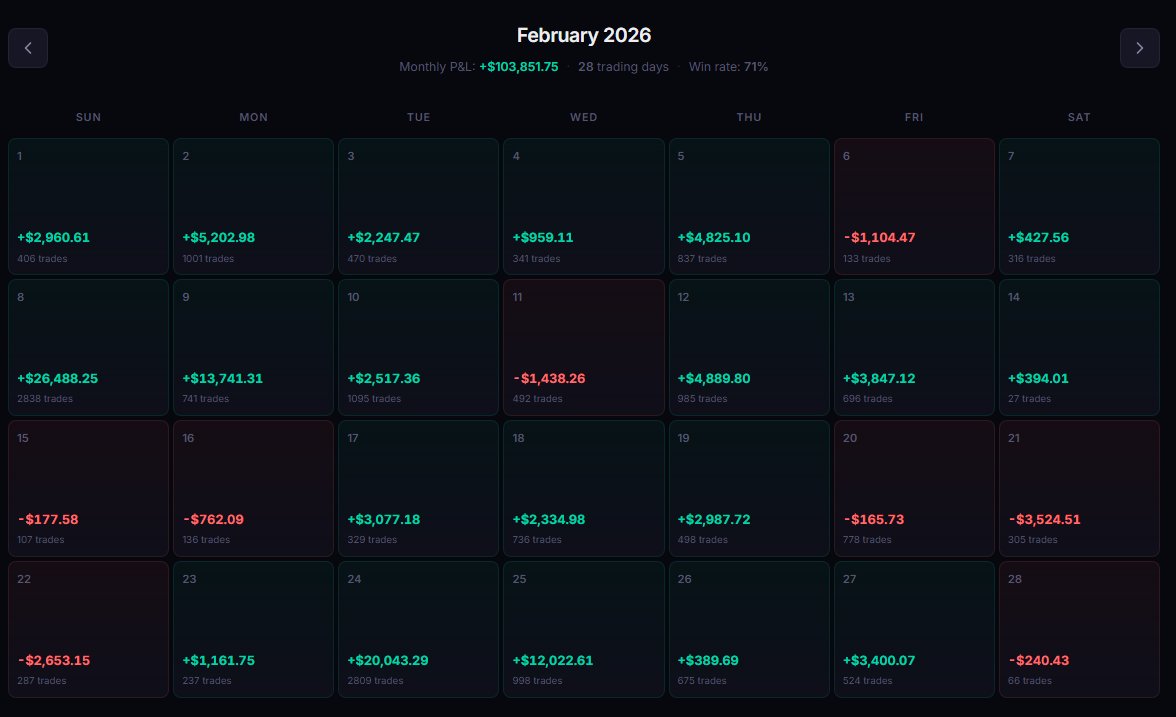Viewport: 1176px width, 717px height.
Task: Click the 998 trades count
Action: point(537,681)
